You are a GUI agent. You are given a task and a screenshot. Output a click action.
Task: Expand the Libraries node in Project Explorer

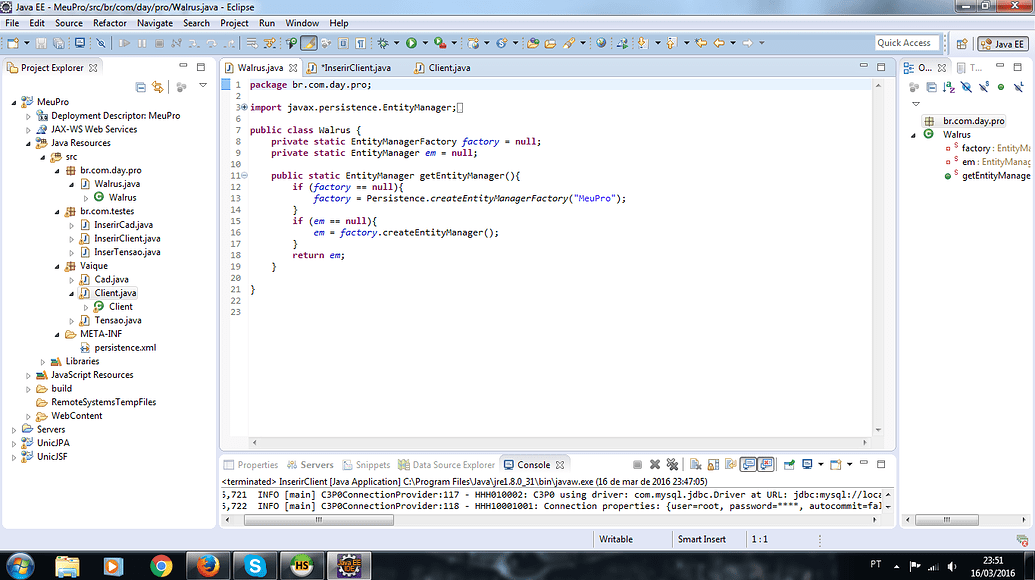(x=42, y=361)
